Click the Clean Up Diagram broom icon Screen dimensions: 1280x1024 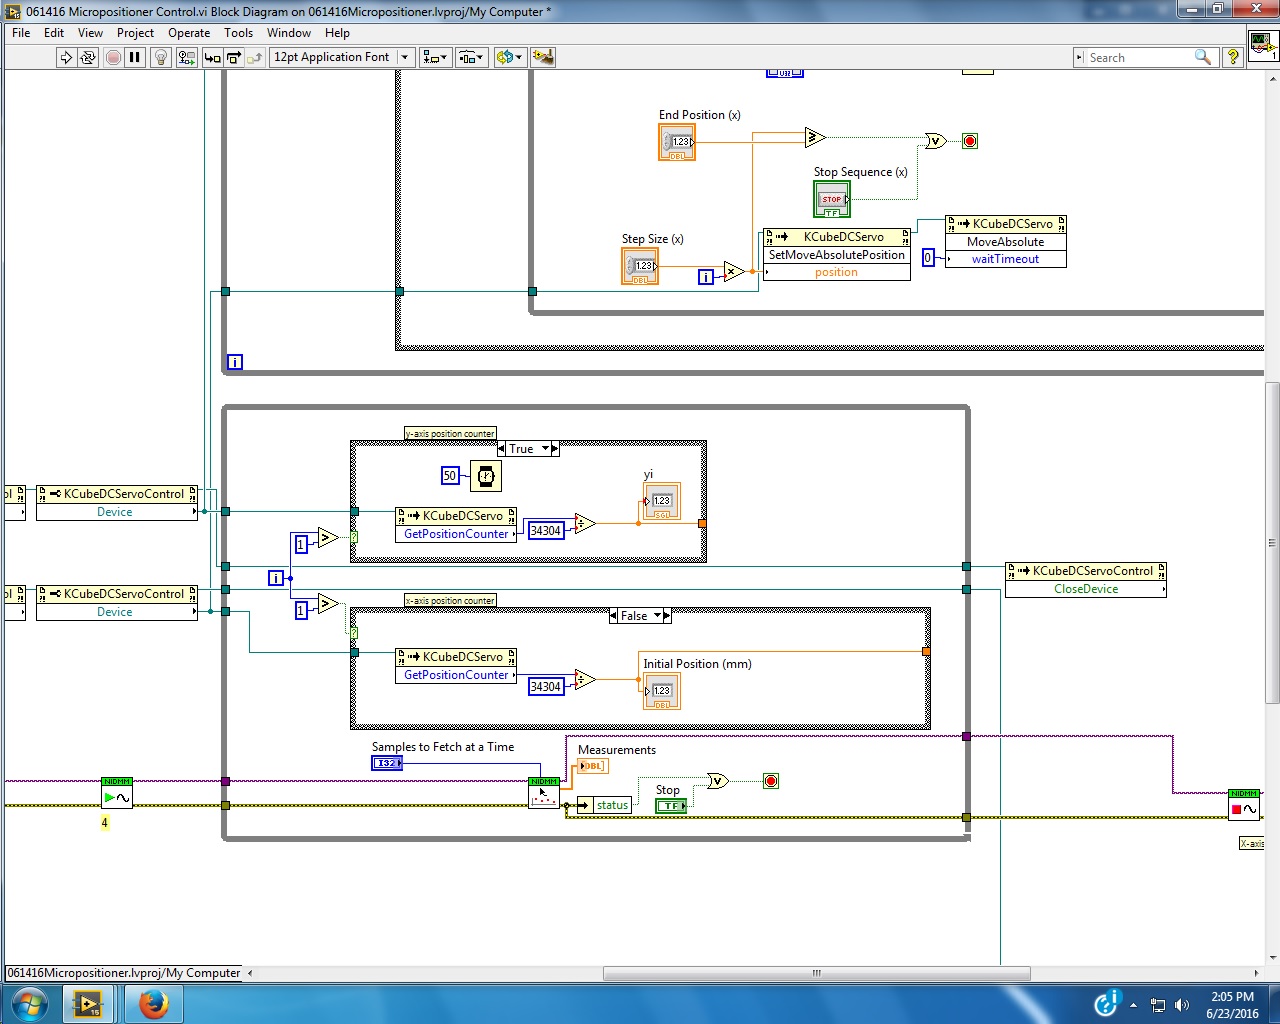(x=543, y=57)
